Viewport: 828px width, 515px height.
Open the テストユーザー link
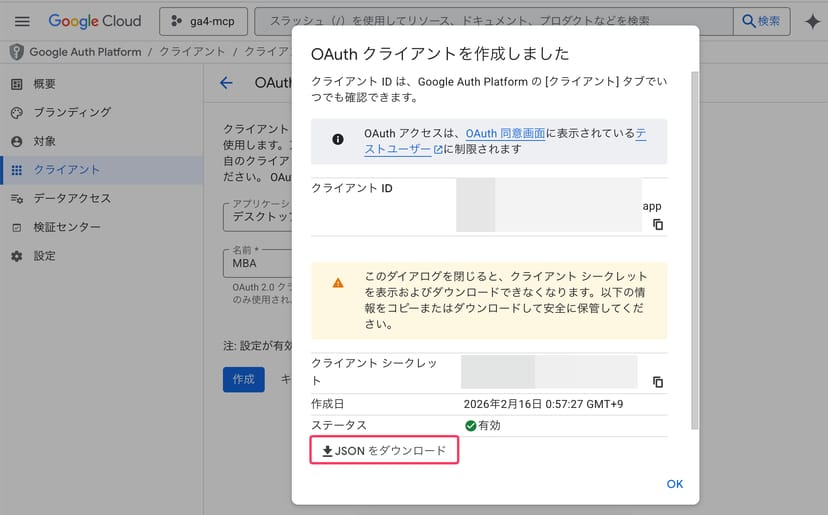coord(397,149)
